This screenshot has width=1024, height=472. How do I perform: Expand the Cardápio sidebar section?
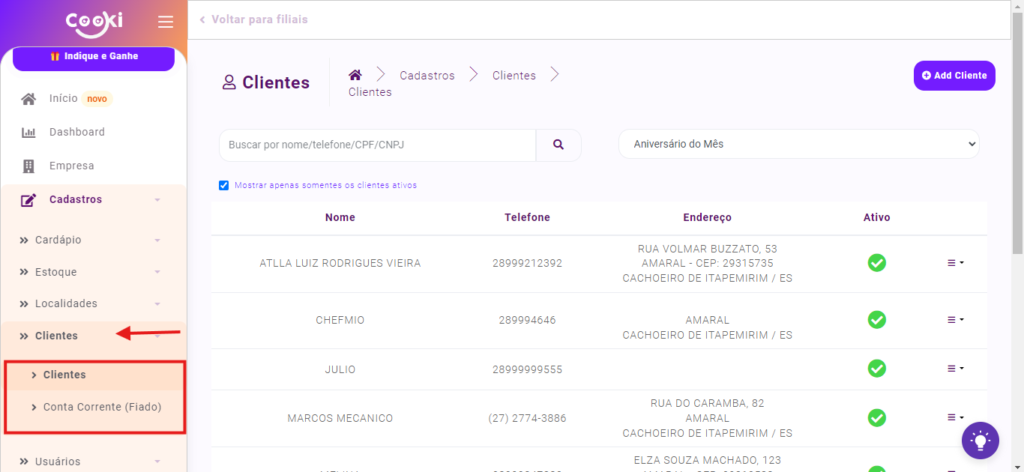pyautogui.click(x=92, y=240)
